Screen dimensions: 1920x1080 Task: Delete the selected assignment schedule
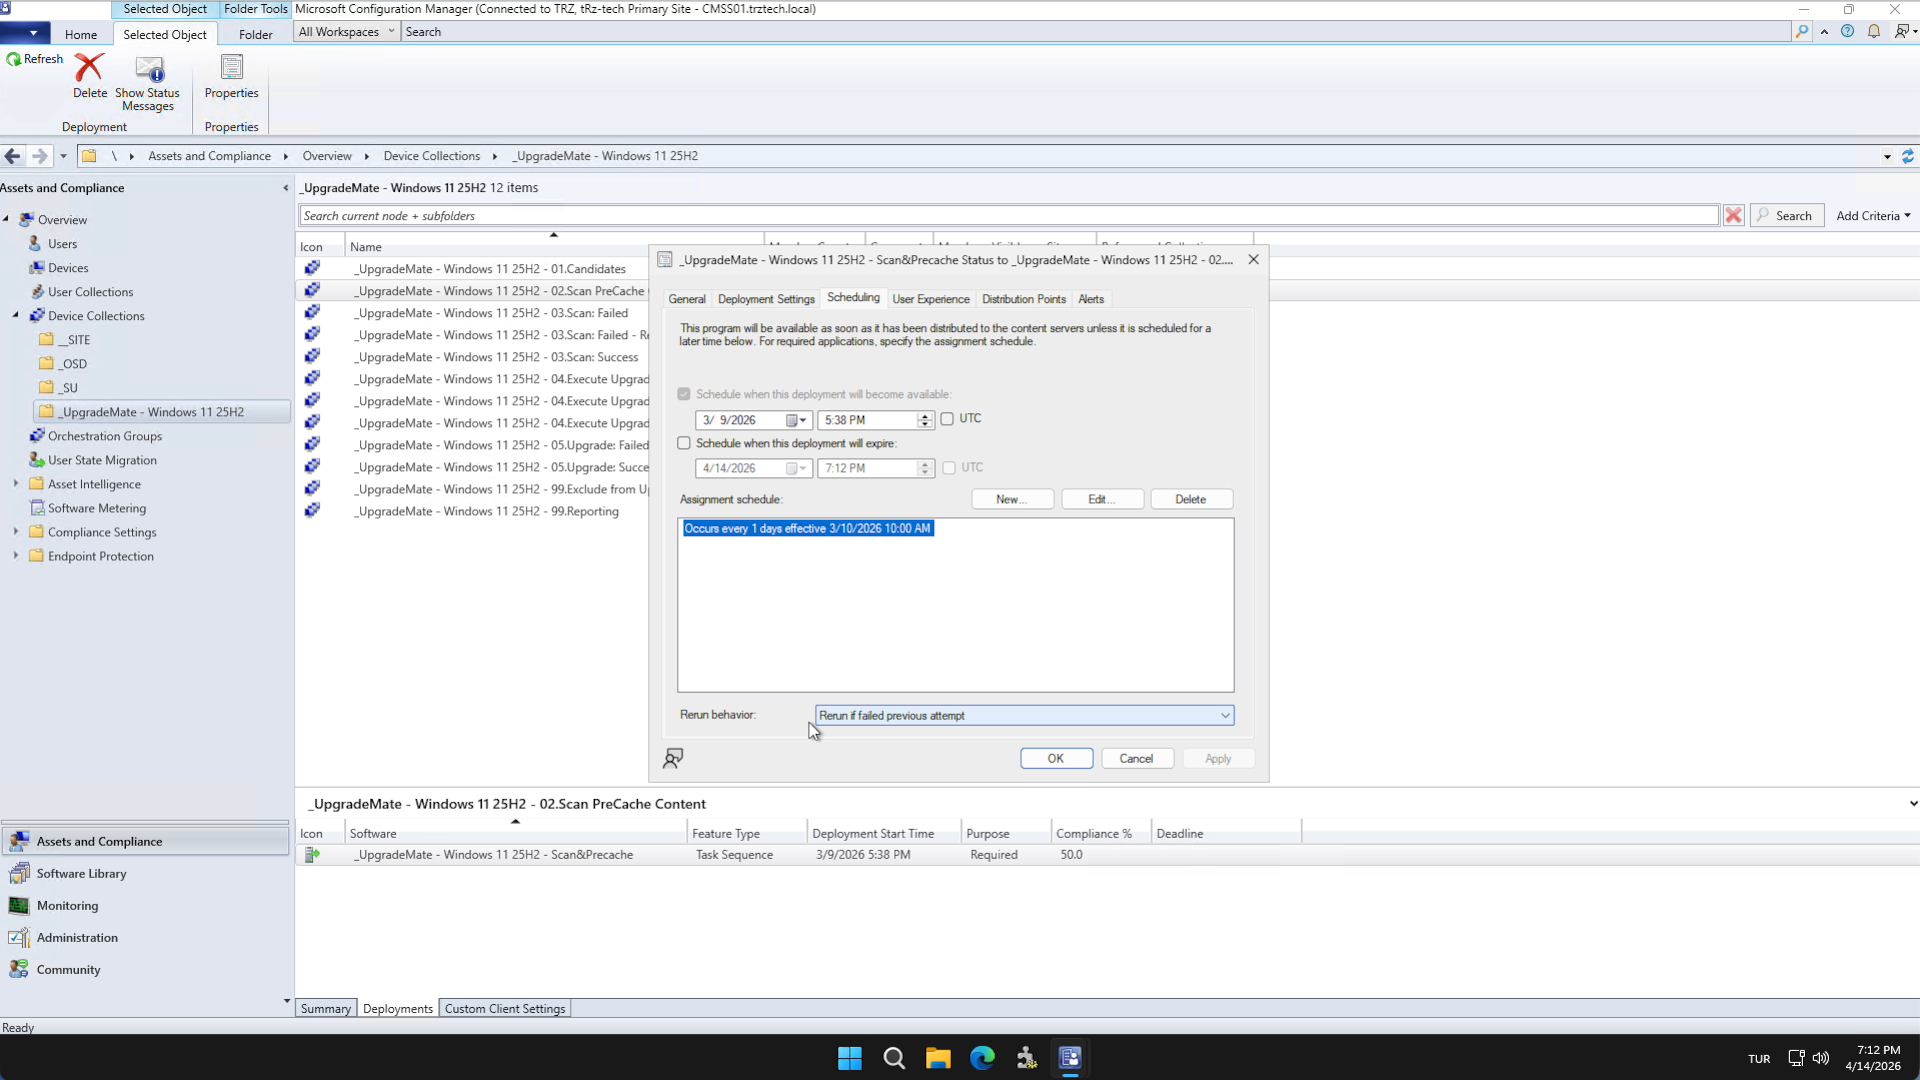(x=1191, y=499)
